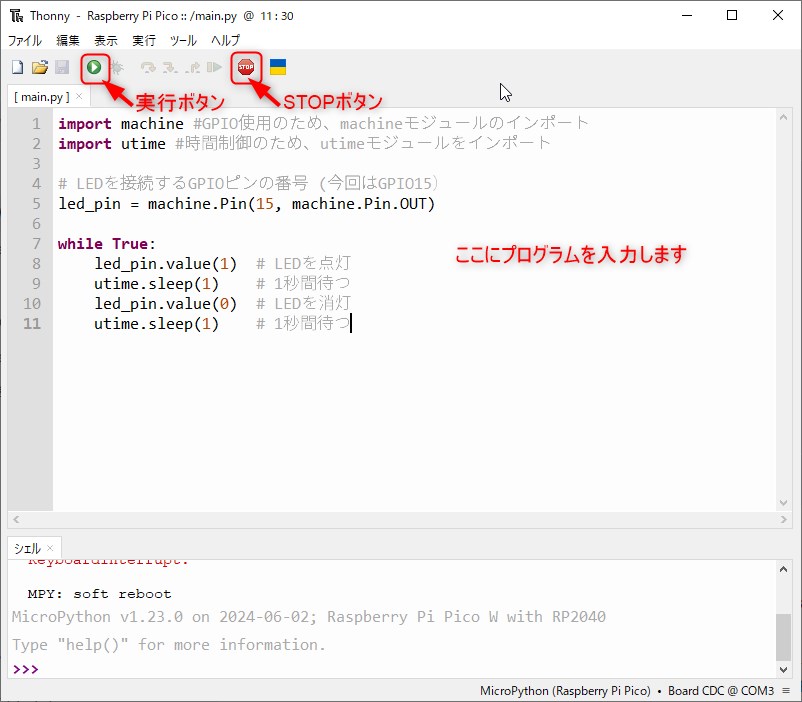Save the file with the floppy icon
The width and height of the screenshot is (802, 702).
click(x=62, y=67)
